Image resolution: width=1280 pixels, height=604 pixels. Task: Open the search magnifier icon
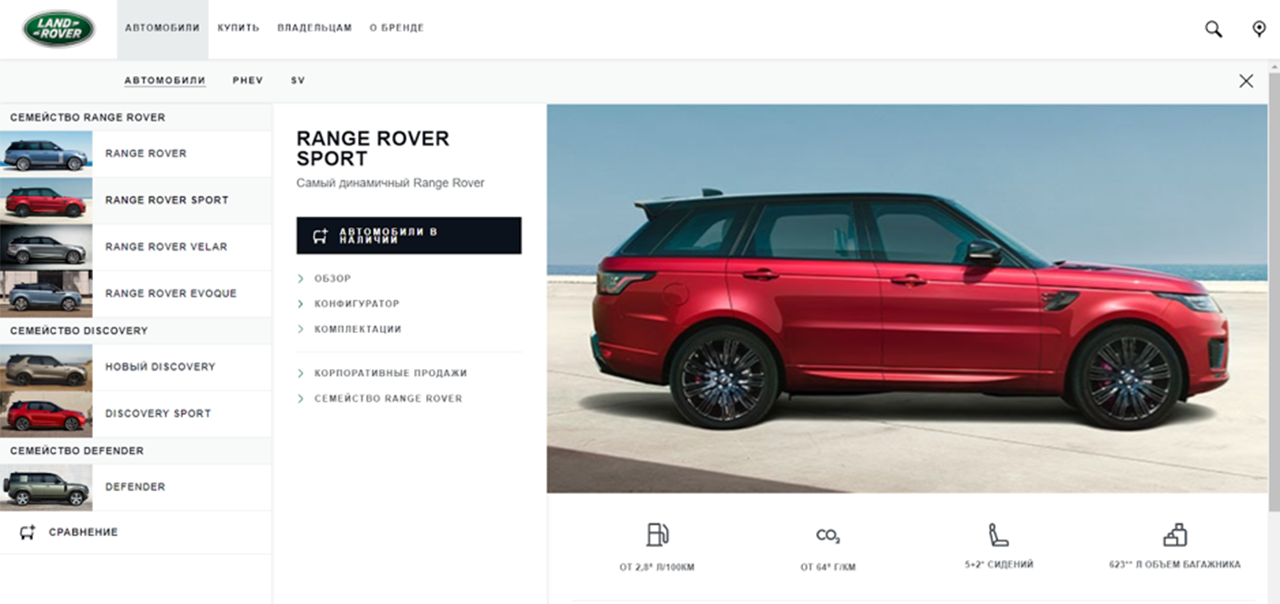(x=1213, y=29)
